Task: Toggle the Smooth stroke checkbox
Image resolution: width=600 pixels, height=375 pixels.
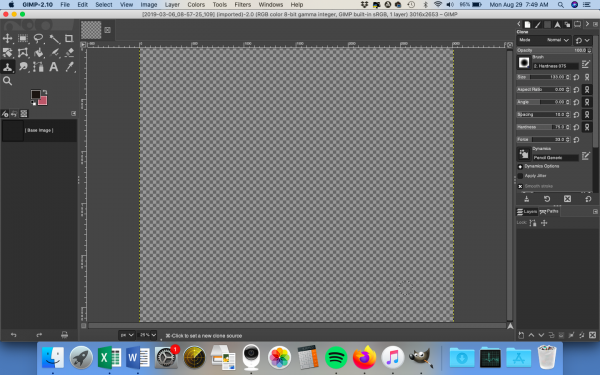Action: point(520,186)
